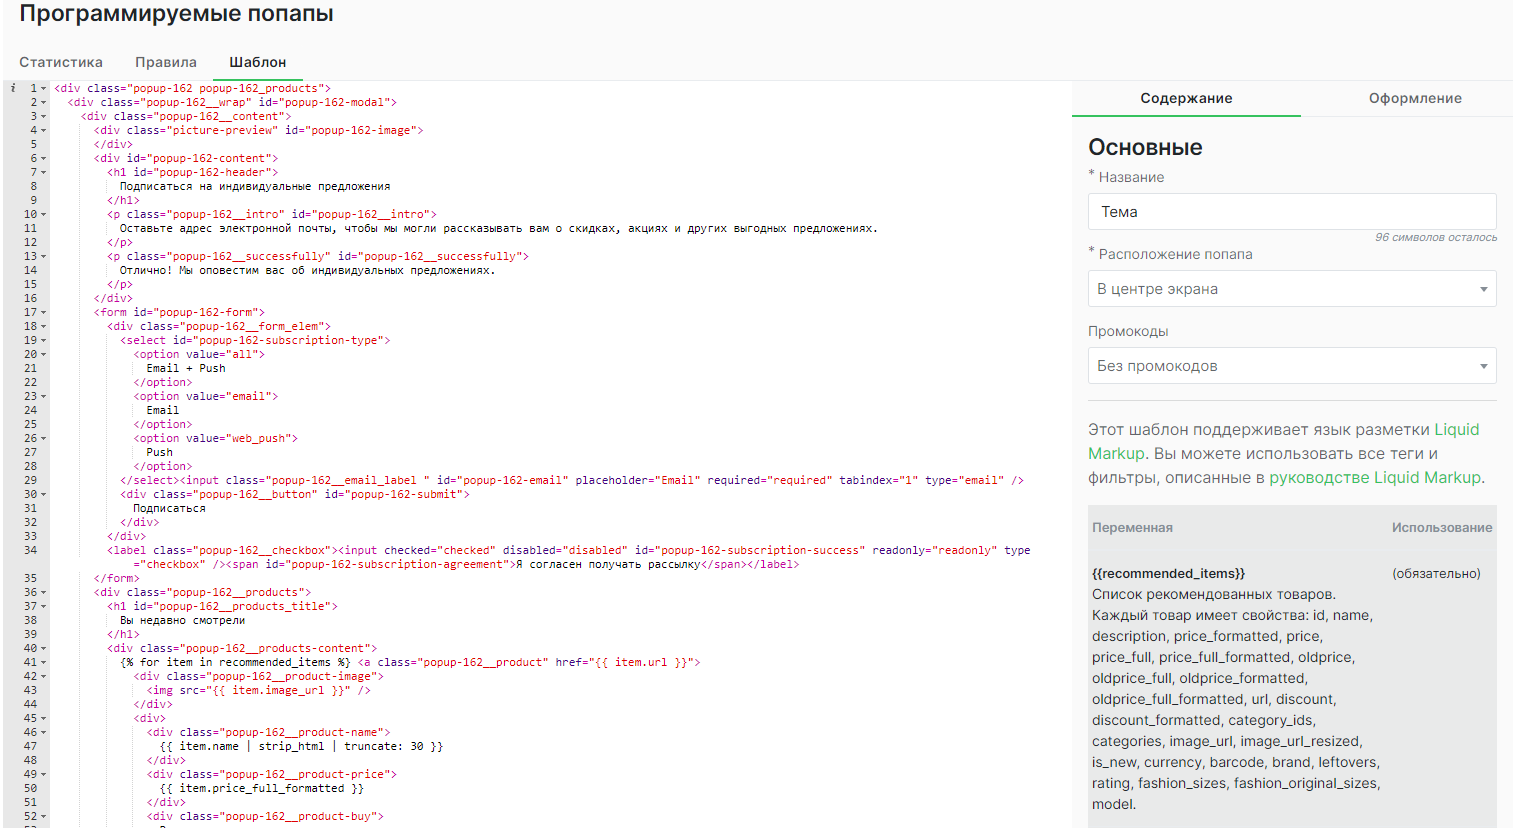Viewport: 1513px width, 828px height.
Task: Switch to the Правила tab
Action: 165,62
